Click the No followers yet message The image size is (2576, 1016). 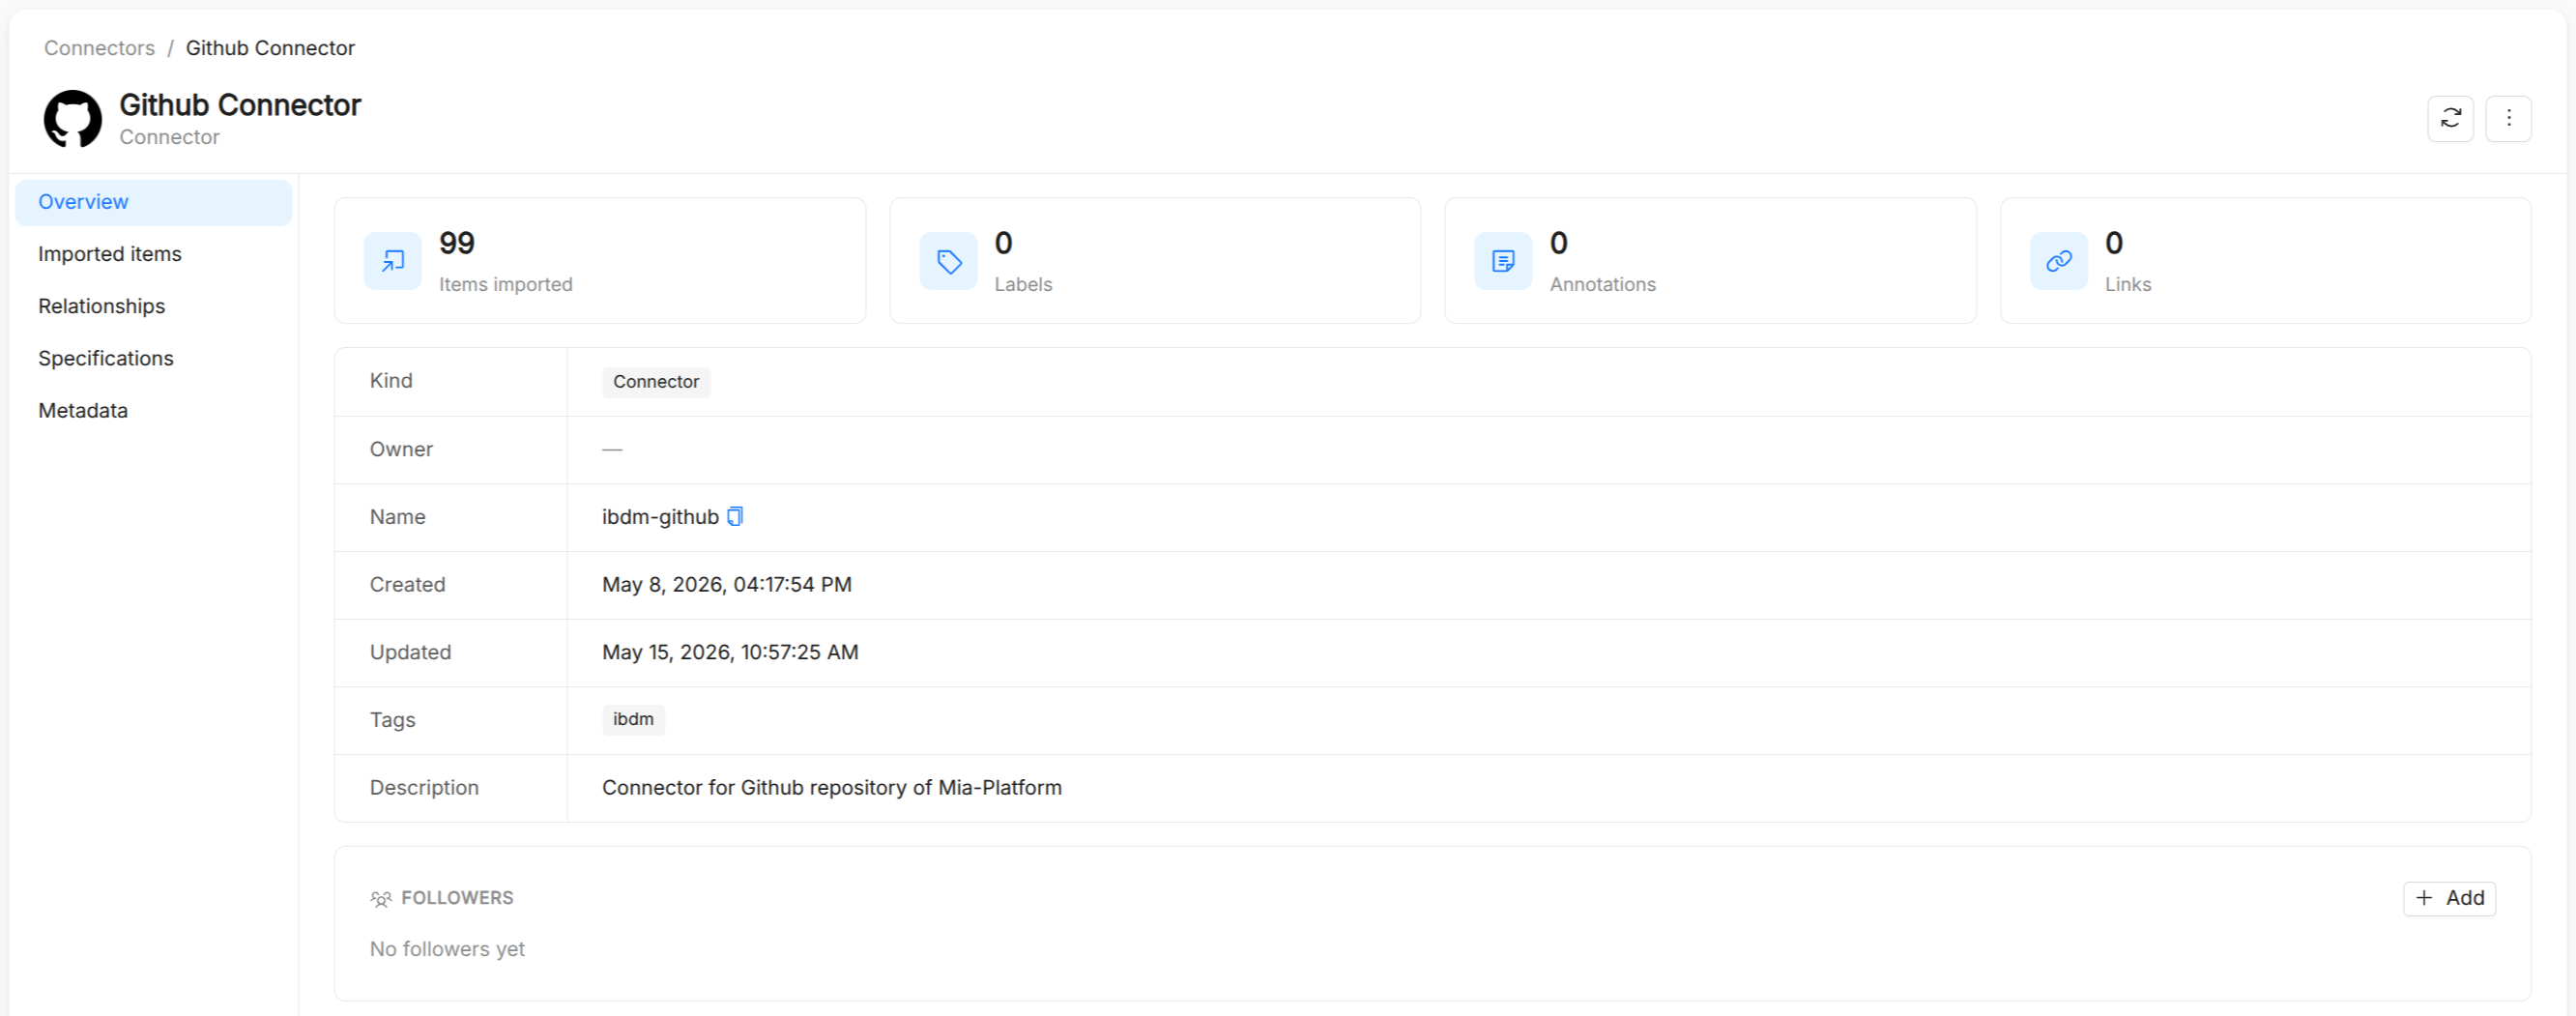pyautogui.click(x=447, y=949)
